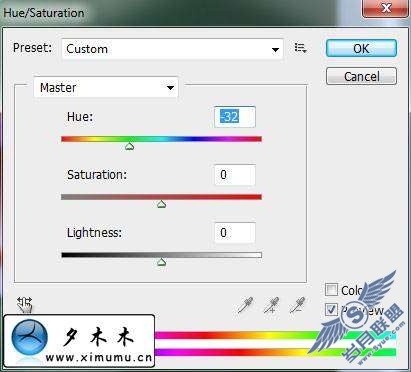Pick the Eyedropper tool
Viewport: 411px width, 372px height.
pos(245,305)
